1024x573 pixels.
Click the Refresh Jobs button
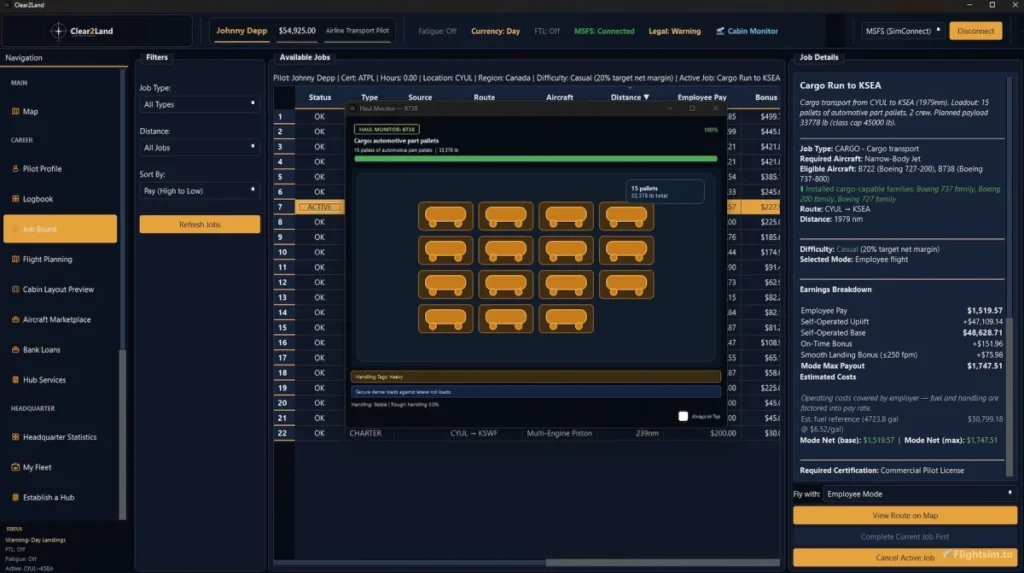[199, 225]
